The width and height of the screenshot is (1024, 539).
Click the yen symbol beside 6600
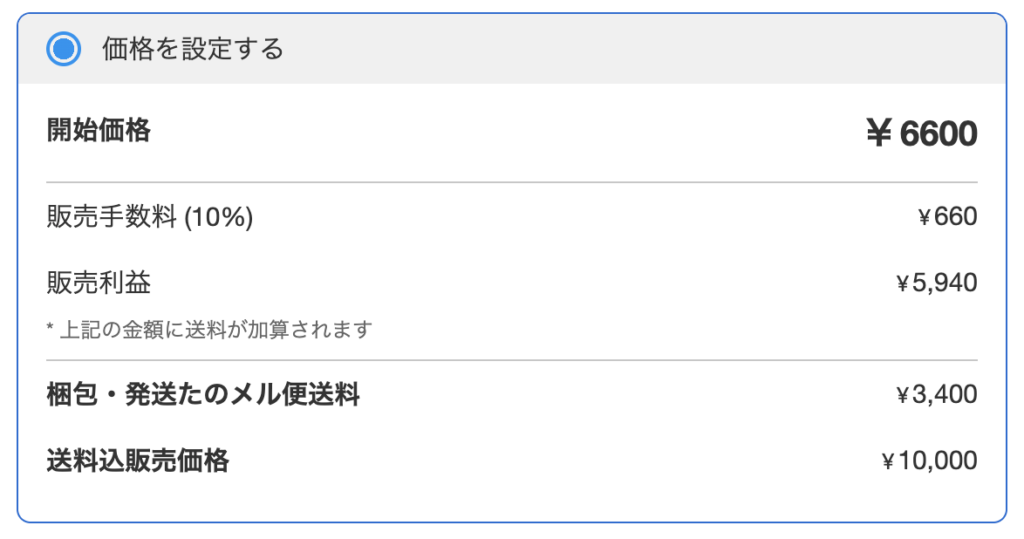879,134
